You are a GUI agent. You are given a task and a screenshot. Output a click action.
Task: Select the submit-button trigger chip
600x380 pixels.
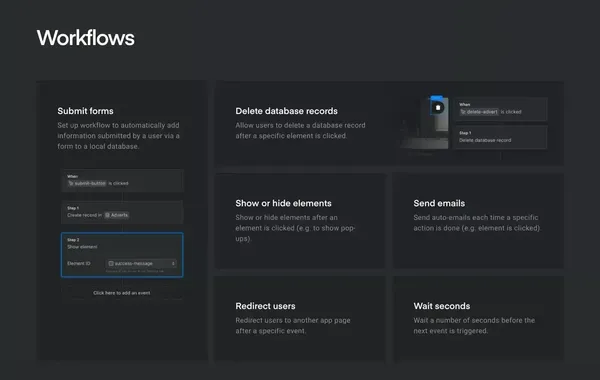point(87,183)
